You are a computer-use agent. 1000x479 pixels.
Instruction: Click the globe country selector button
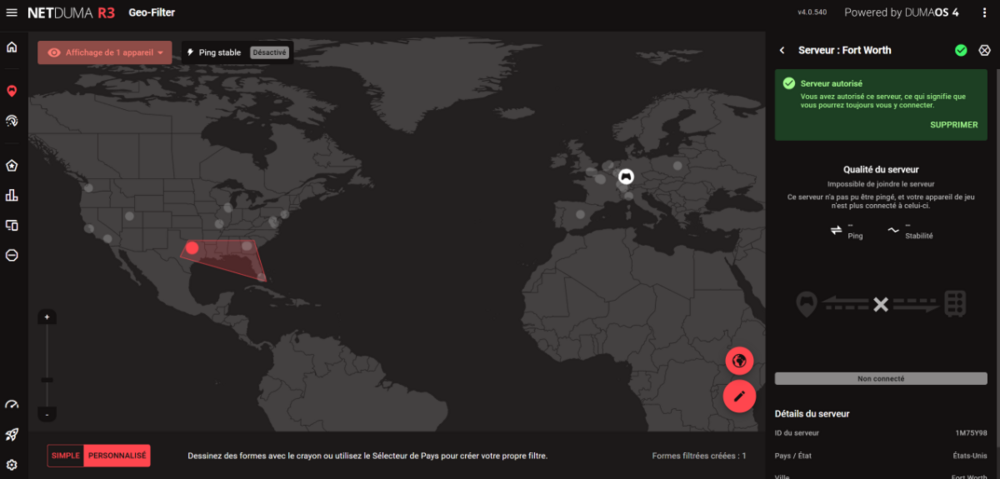(738, 360)
